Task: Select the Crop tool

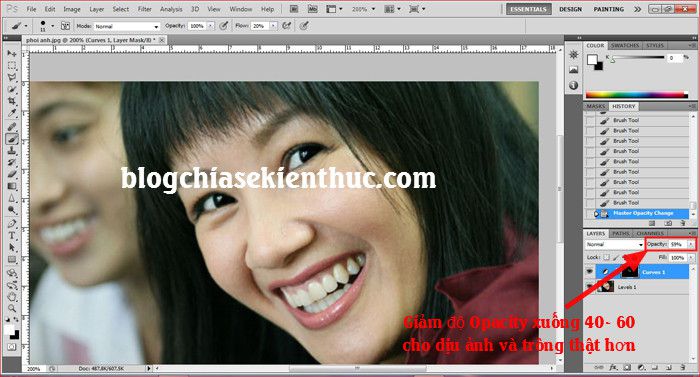Action: tap(12, 102)
